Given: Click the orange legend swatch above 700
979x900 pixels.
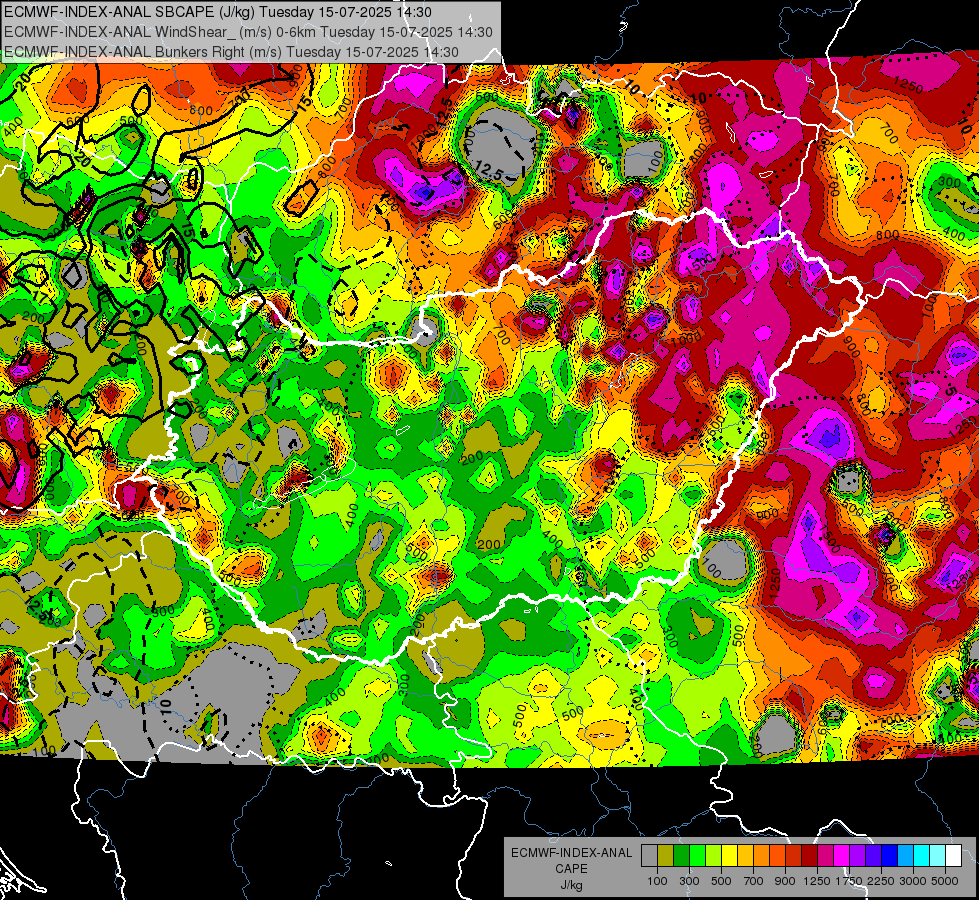Looking at the screenshot, I should 762,856.
